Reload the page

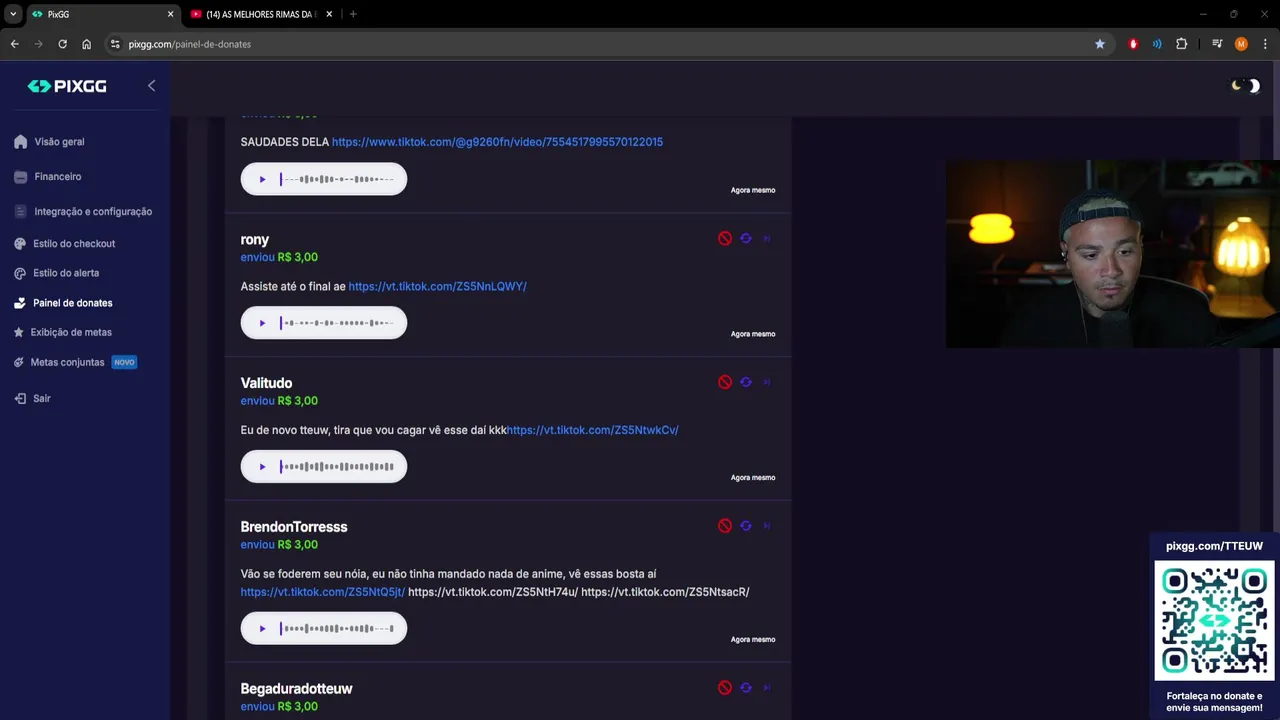62,44
